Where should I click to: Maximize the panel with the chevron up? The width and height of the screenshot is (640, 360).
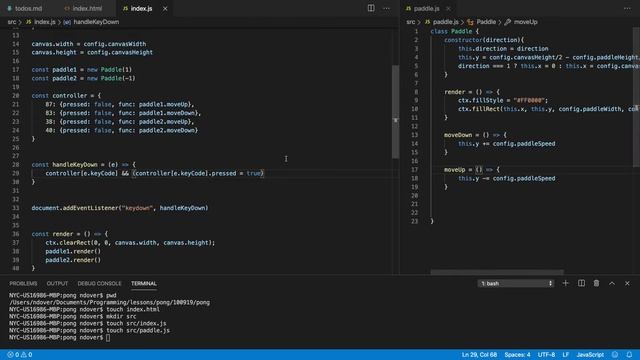612,283
